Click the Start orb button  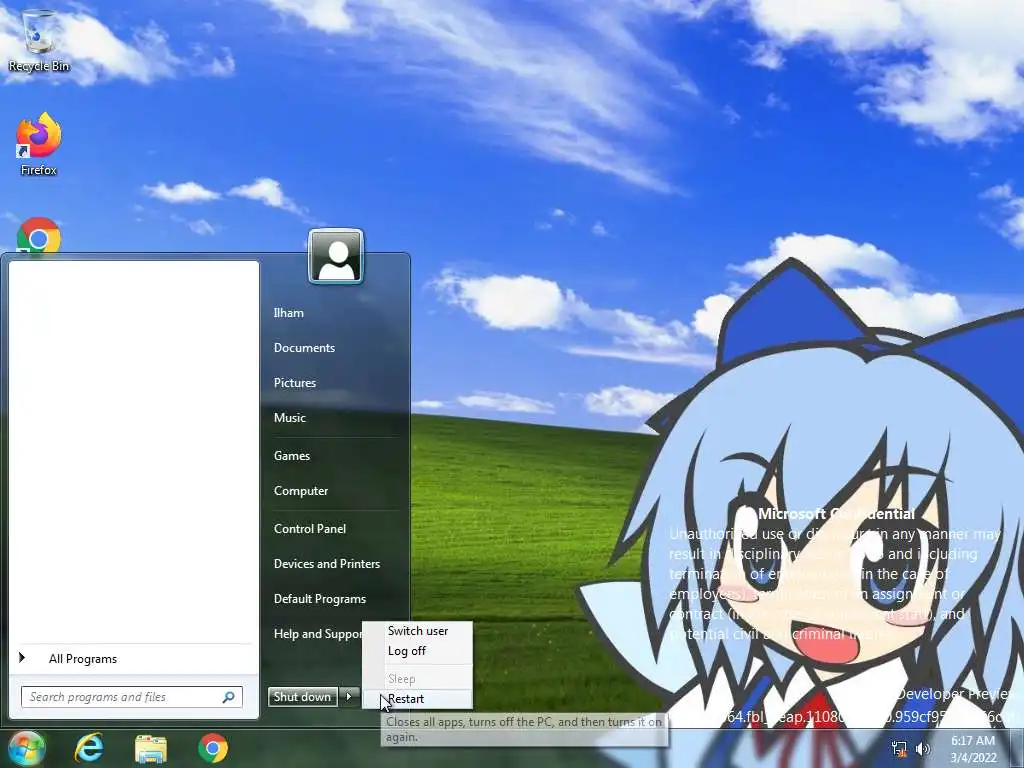[x=25, y=748]
